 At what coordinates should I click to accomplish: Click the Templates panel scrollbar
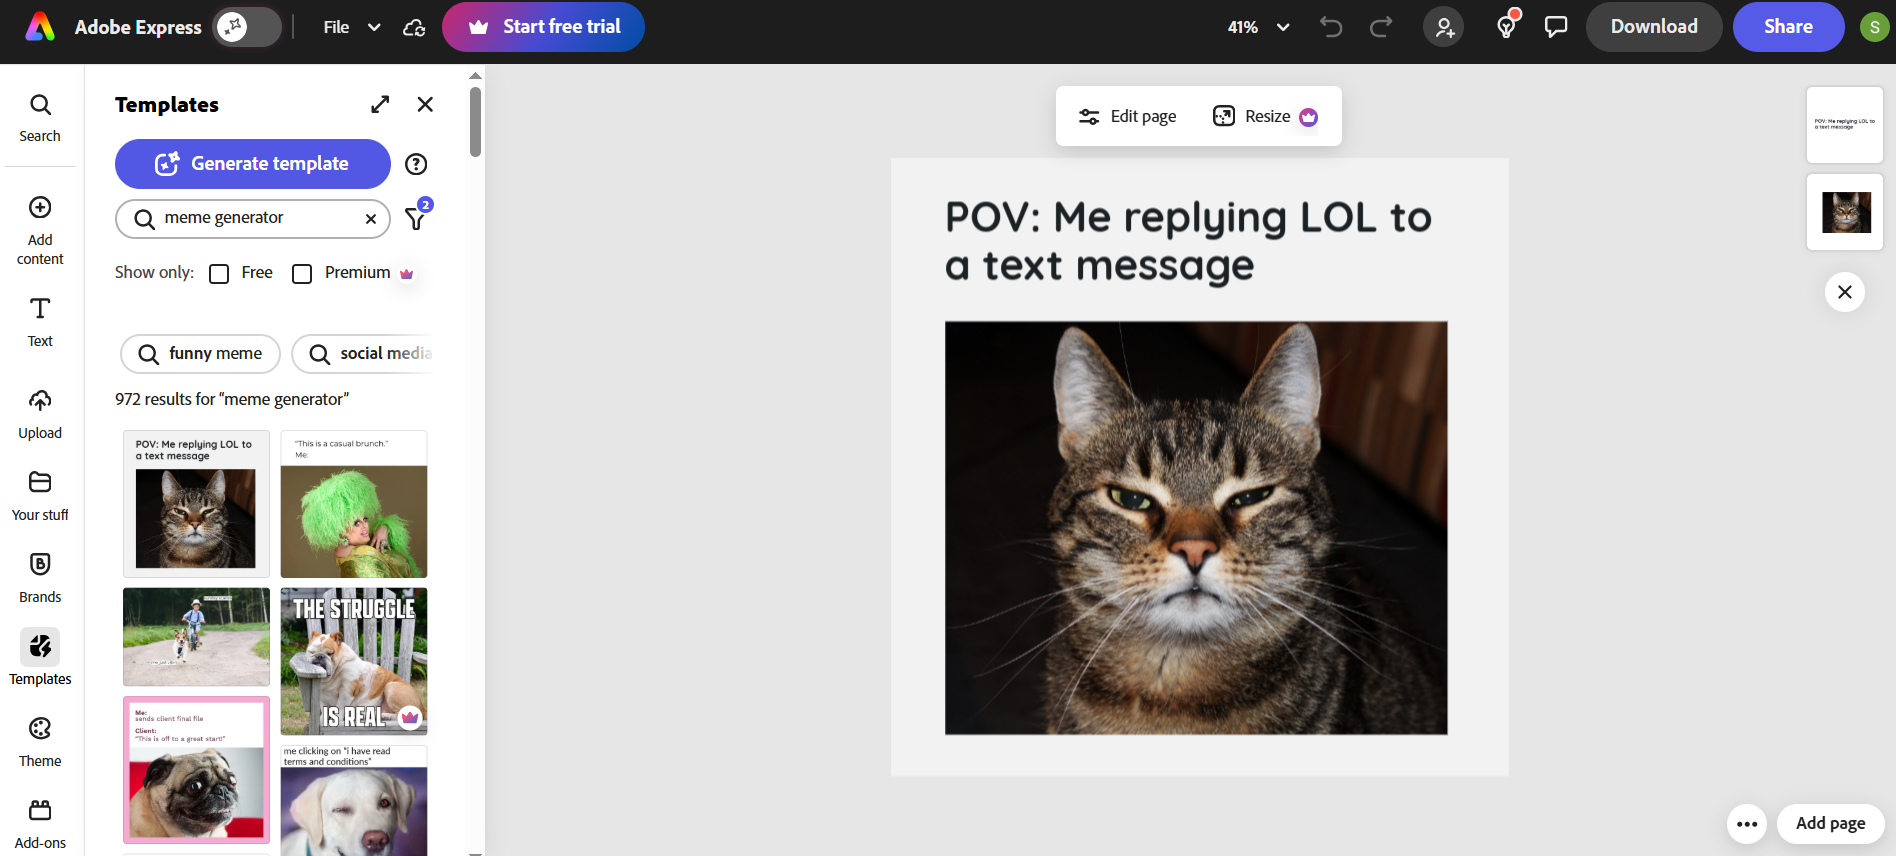click(x=475, y=122)
